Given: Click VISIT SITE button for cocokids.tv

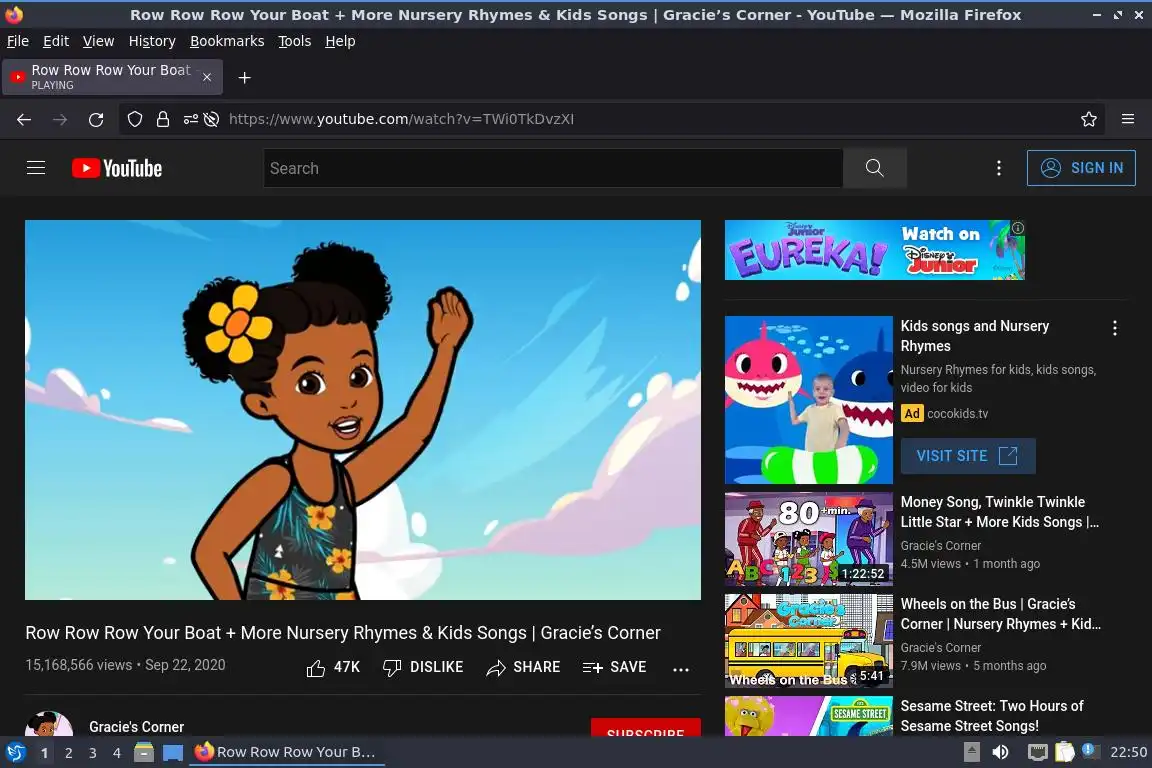Looking at the screenshot, I should pos(968,456).
